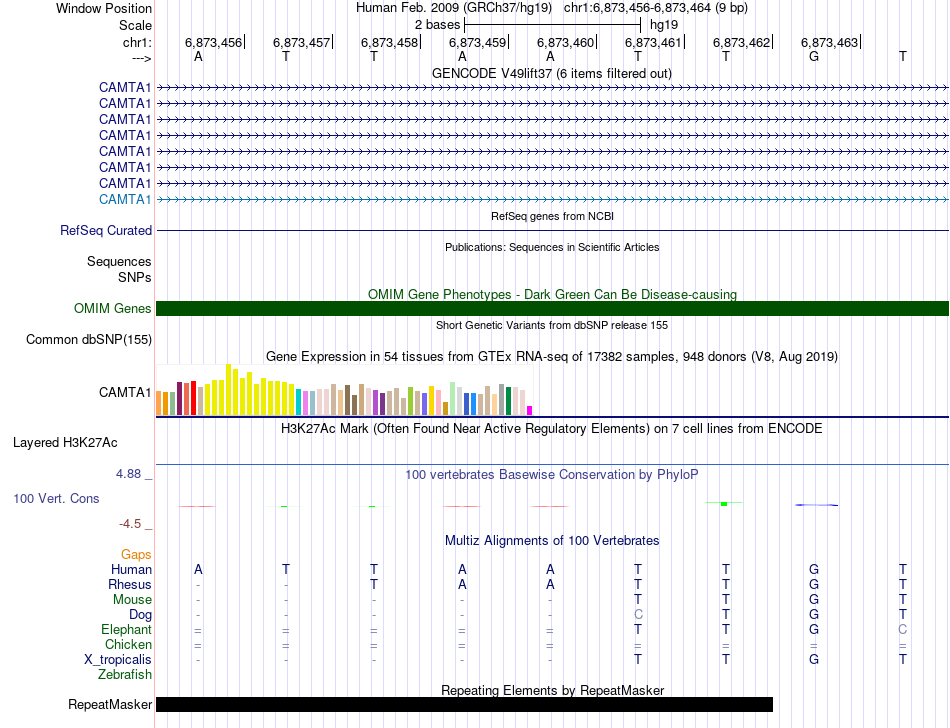Viewport: 950px width, 728px height.
Task: Click the magenta bar in the GTEx chart
Action: (529, 411)
